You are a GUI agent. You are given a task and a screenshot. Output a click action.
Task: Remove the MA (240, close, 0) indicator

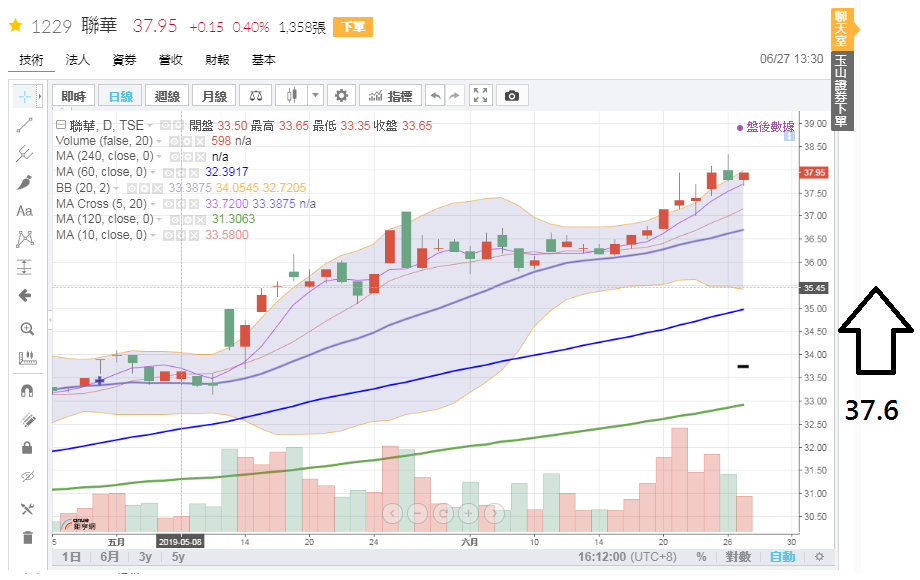pos(201,157)
